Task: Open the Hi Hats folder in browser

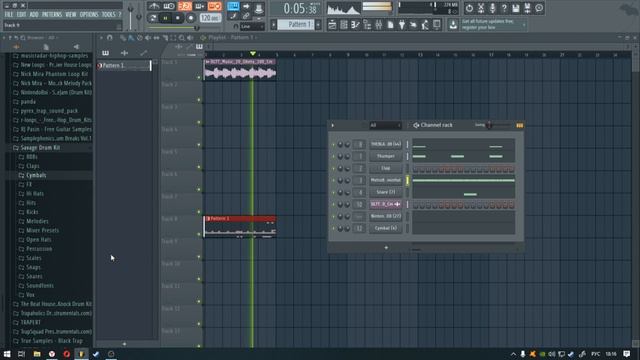Action: point(35,193)
